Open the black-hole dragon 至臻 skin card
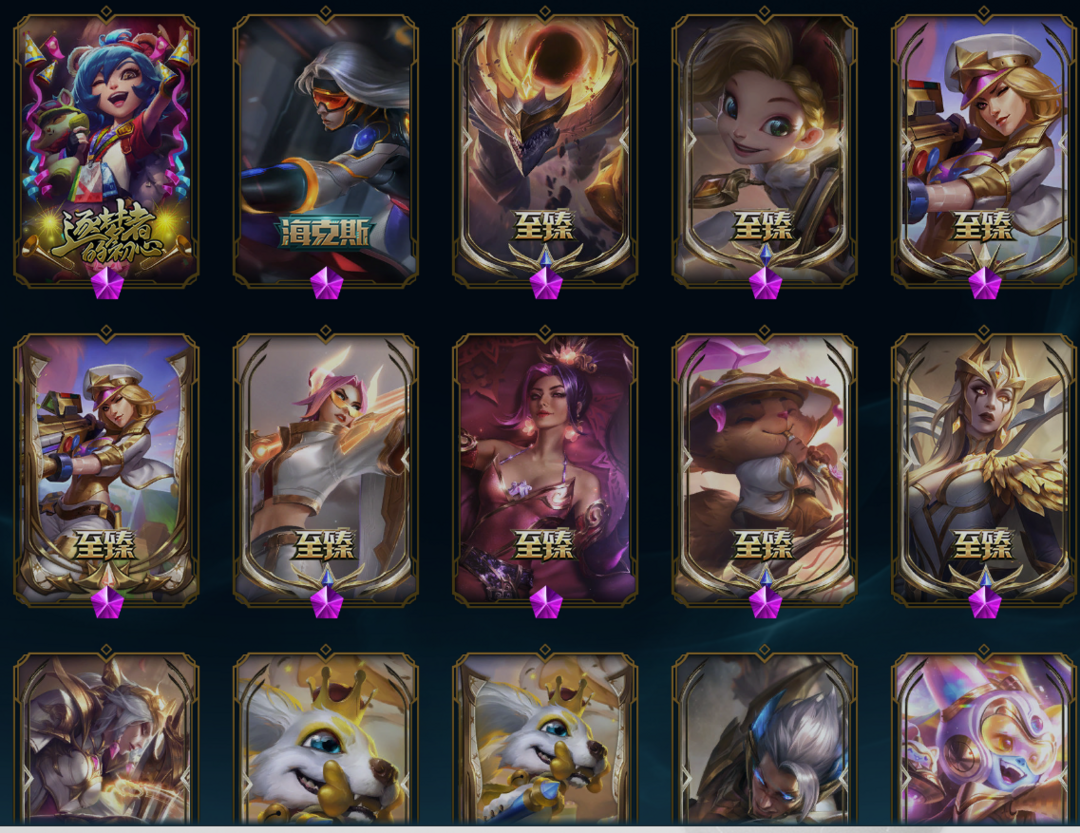 tap(545, 150)
